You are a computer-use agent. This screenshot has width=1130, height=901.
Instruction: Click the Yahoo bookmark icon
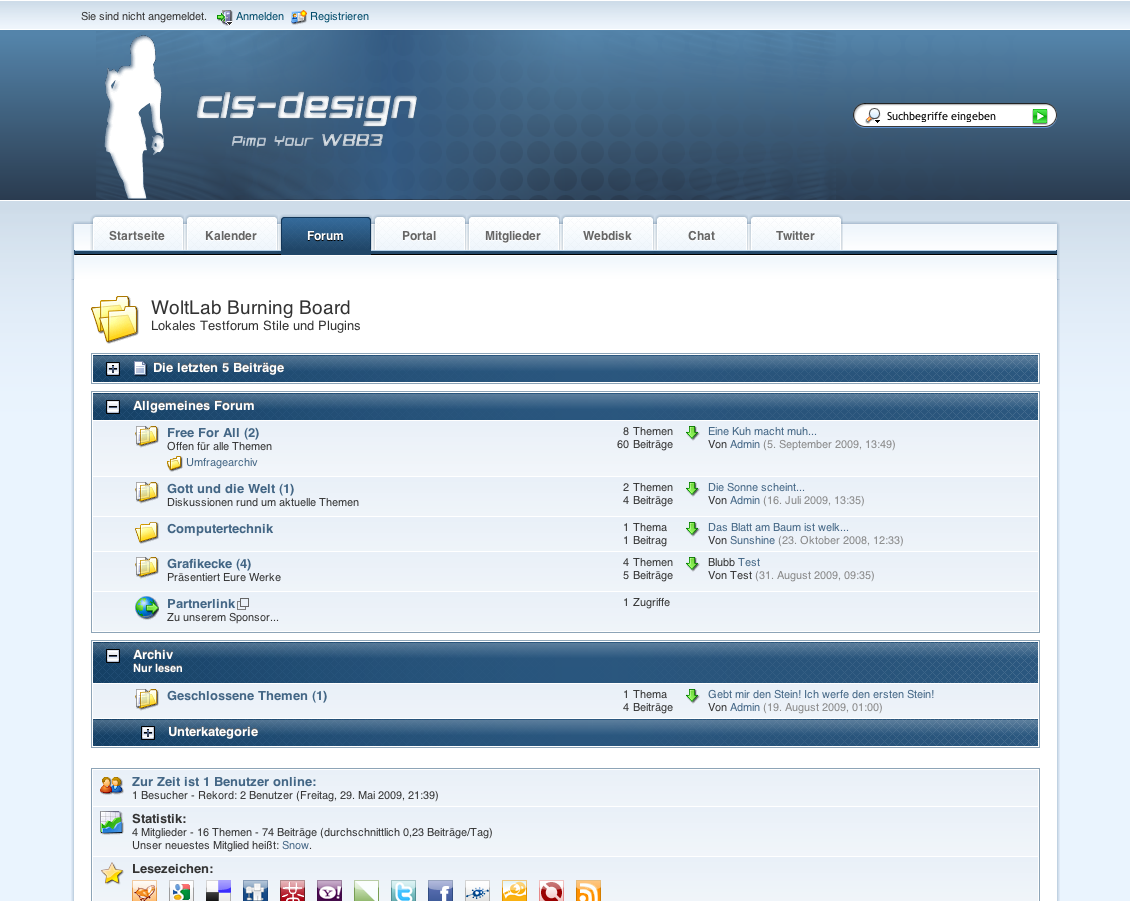pos(329,891)
